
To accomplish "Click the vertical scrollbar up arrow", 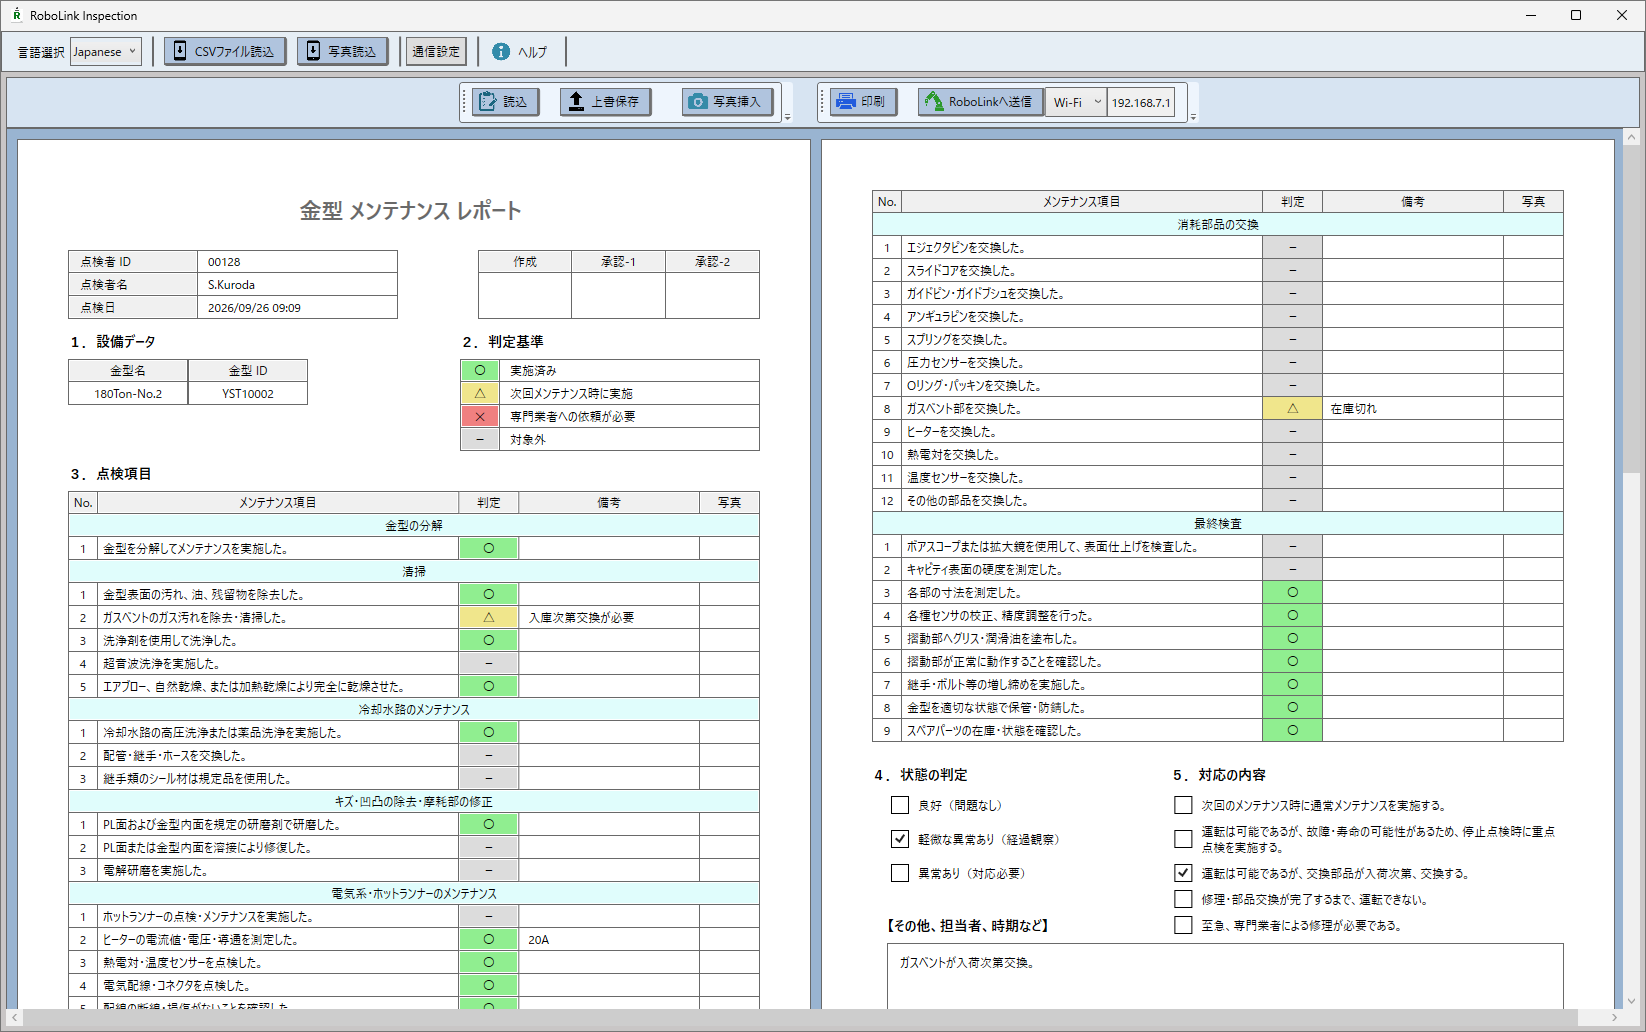I will tap(1631, 137).
